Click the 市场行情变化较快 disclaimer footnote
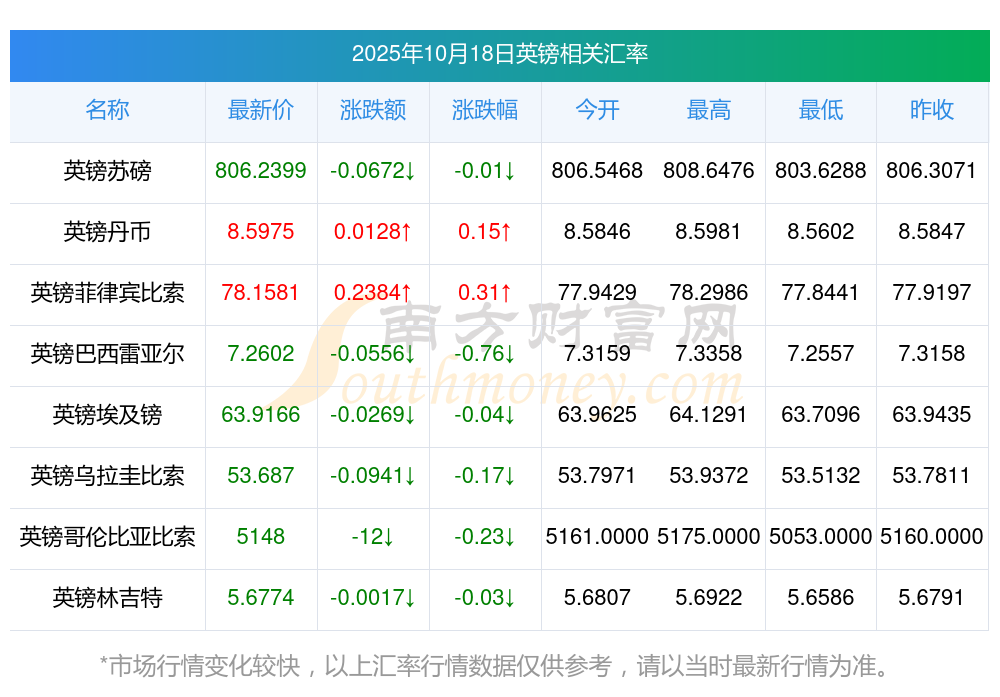1000x697 pixels. [x=495, y=666]
